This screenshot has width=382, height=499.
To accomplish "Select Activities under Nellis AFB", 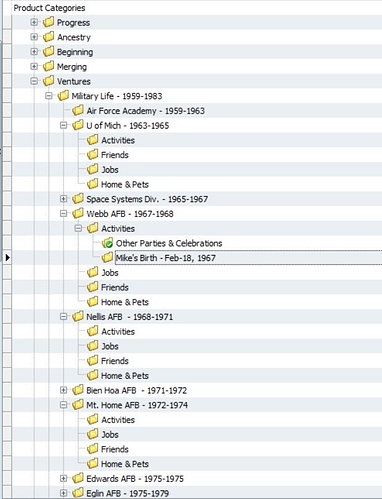I will 118,332.
